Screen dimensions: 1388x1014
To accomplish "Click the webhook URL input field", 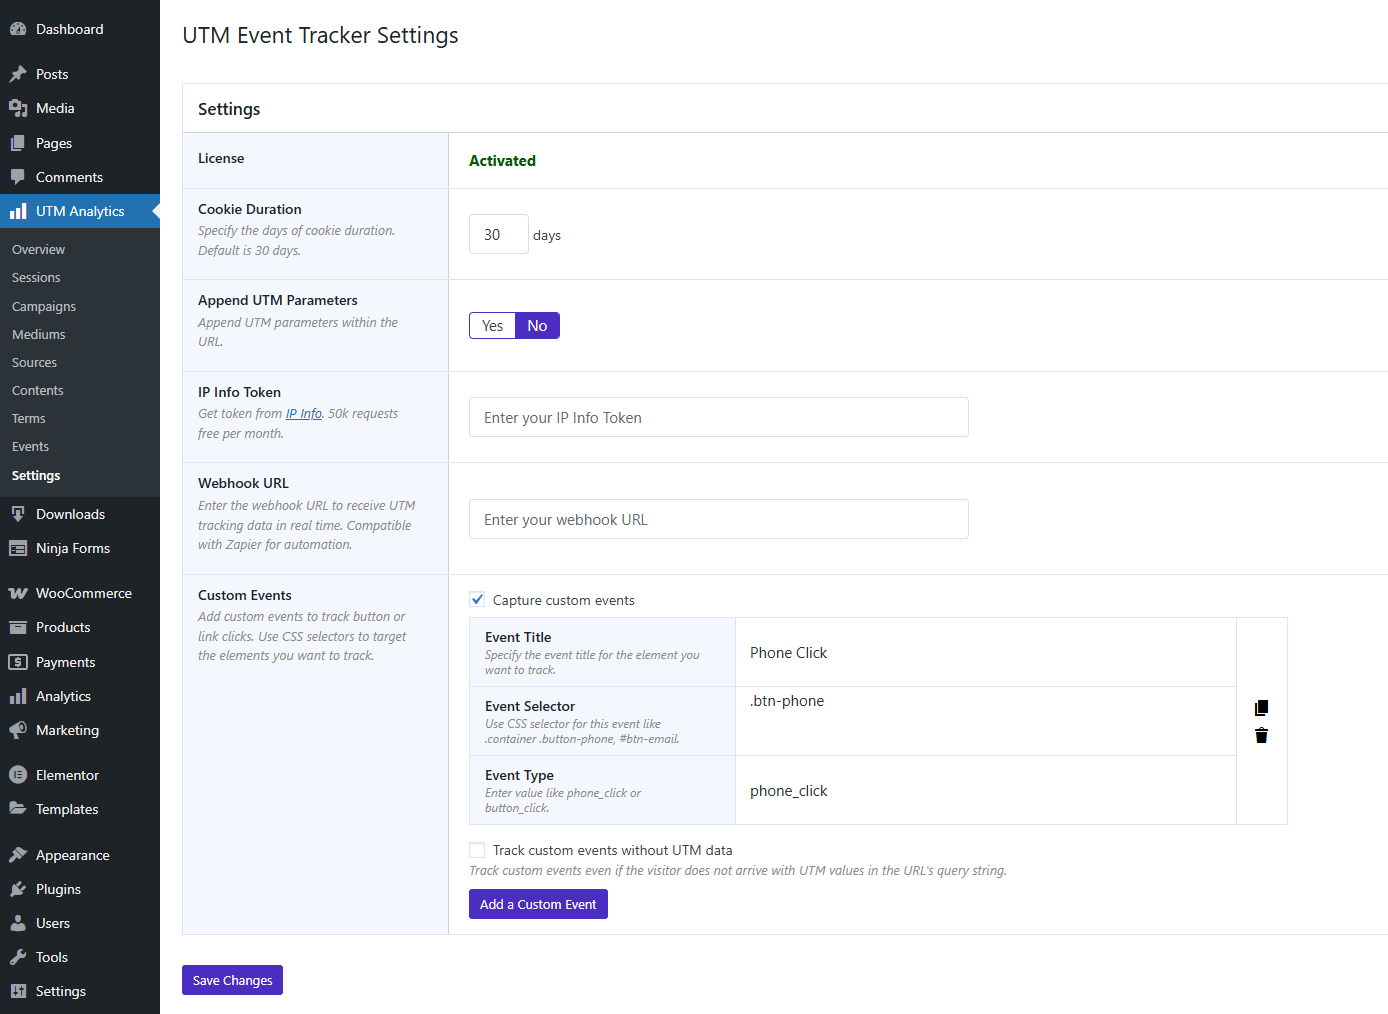I will tap(719, 519).
